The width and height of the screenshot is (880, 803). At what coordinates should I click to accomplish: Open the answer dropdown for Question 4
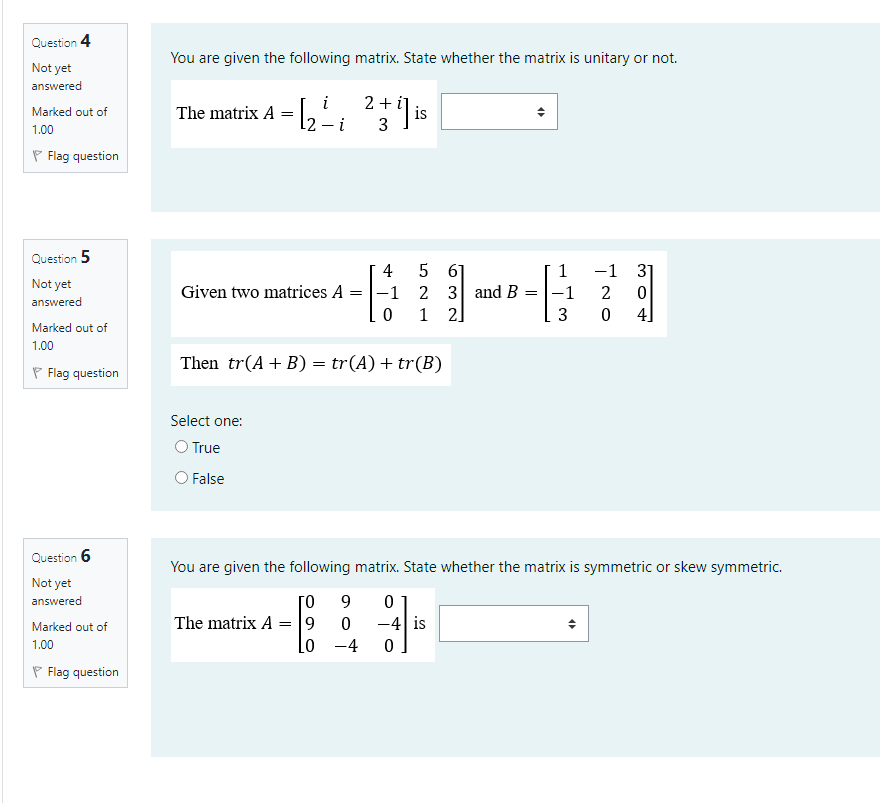click(x=499, y=112)
